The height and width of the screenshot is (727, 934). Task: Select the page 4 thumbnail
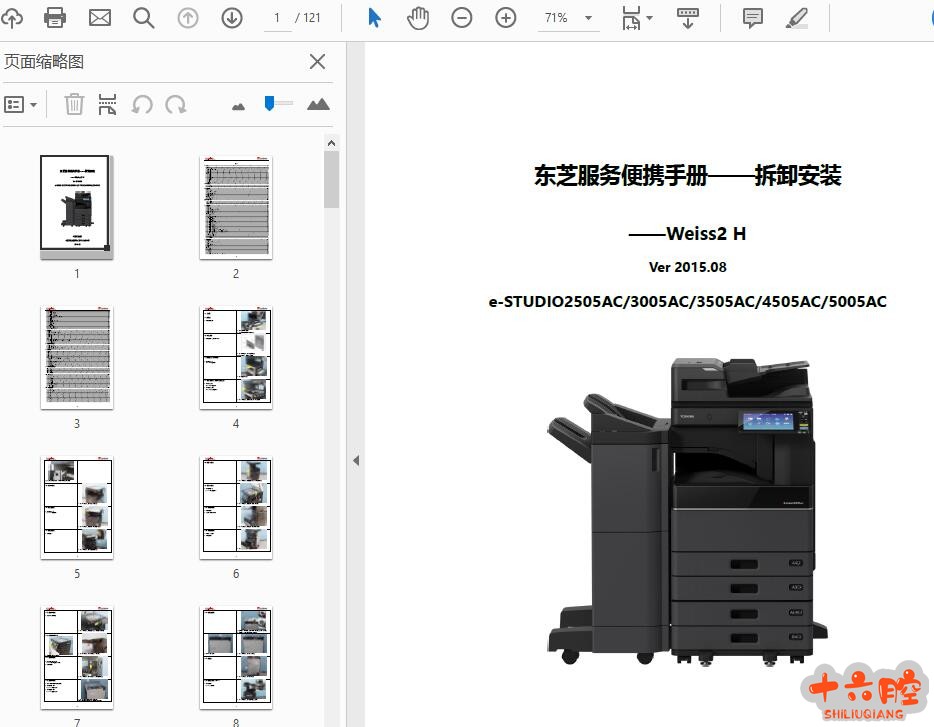pyautogui.click(x=236, y=358)
